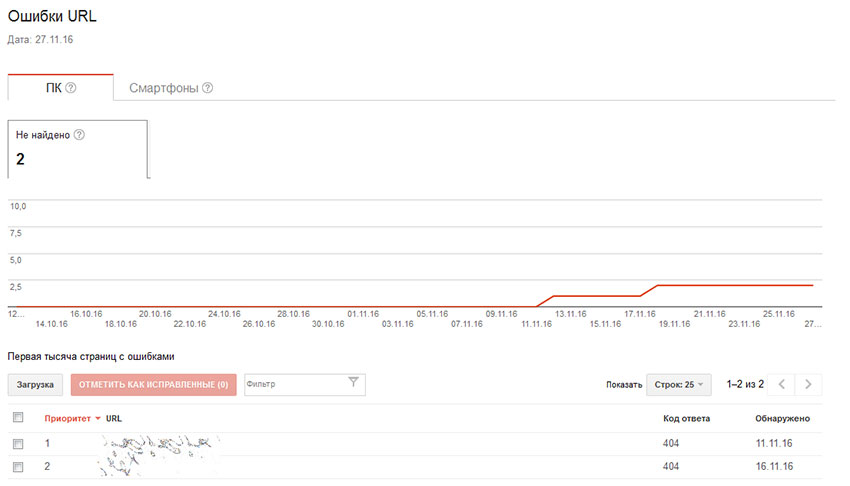Click the sort arrow beside Приоритет
Image resolution: width=850 pixels, height=486 pixels.
click(98, 418)
